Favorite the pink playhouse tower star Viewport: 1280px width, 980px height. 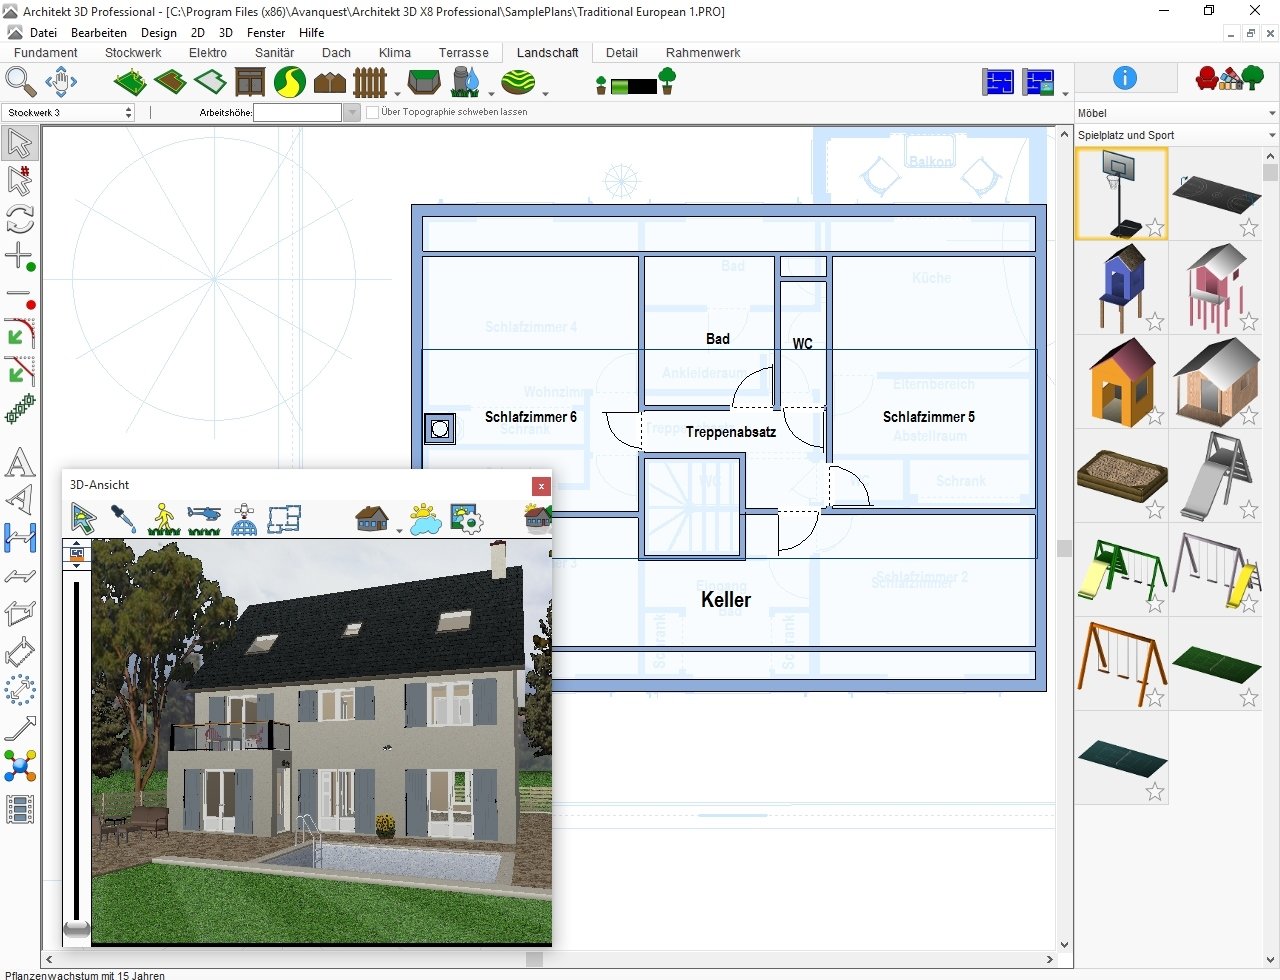1249,322
